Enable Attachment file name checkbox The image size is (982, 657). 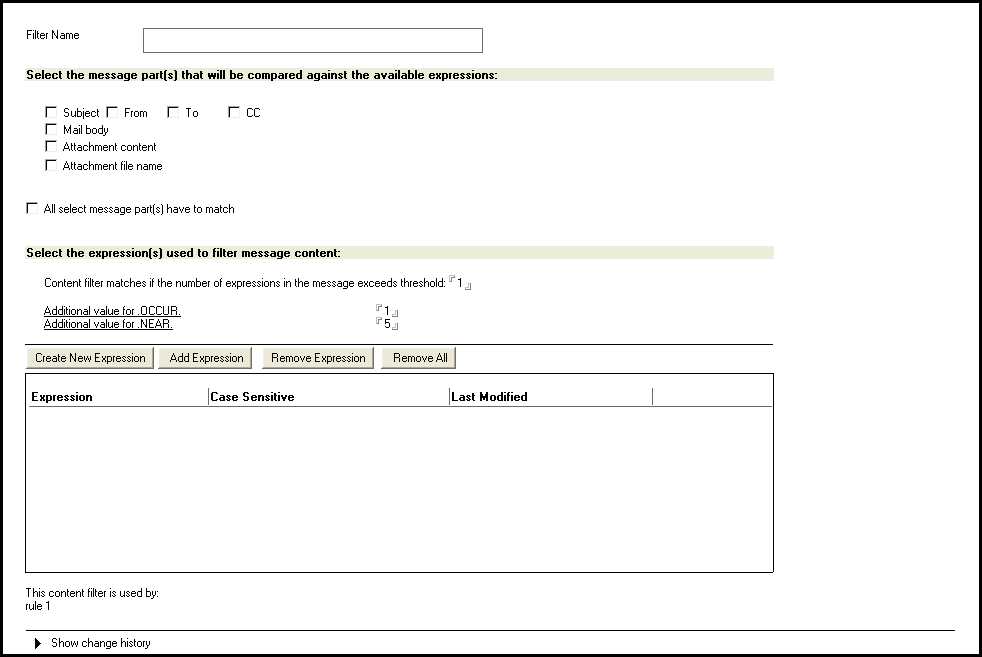pos(52,166)
